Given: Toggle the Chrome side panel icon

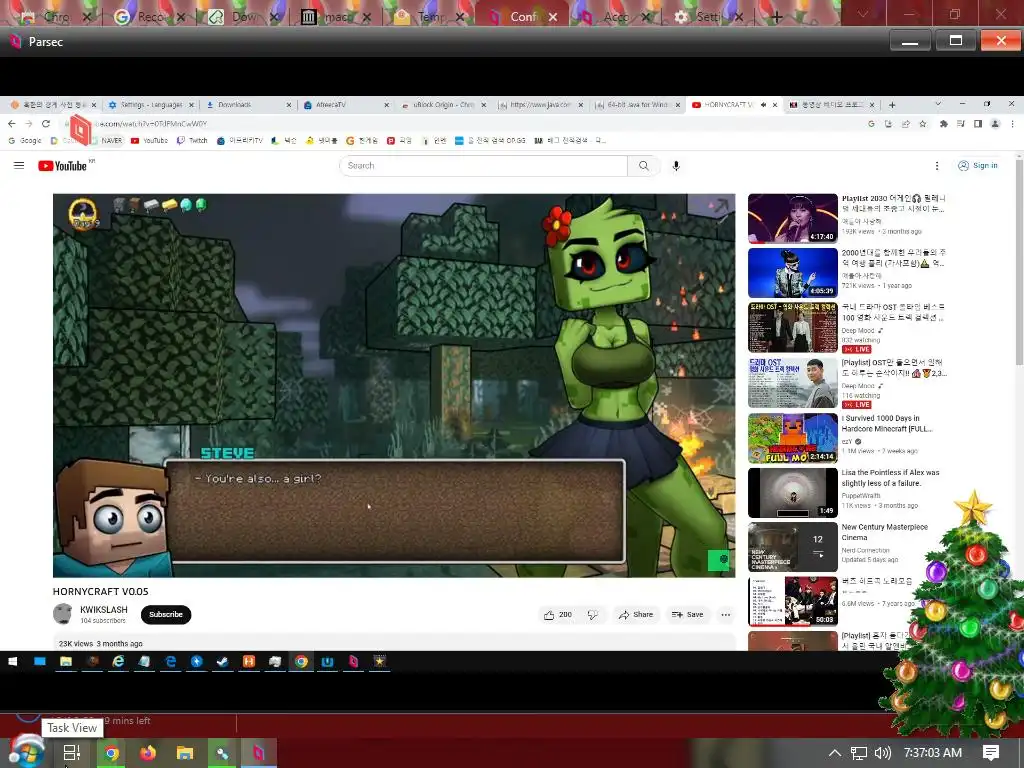Looking at the screenshot, I should click(x=978, y=123).
